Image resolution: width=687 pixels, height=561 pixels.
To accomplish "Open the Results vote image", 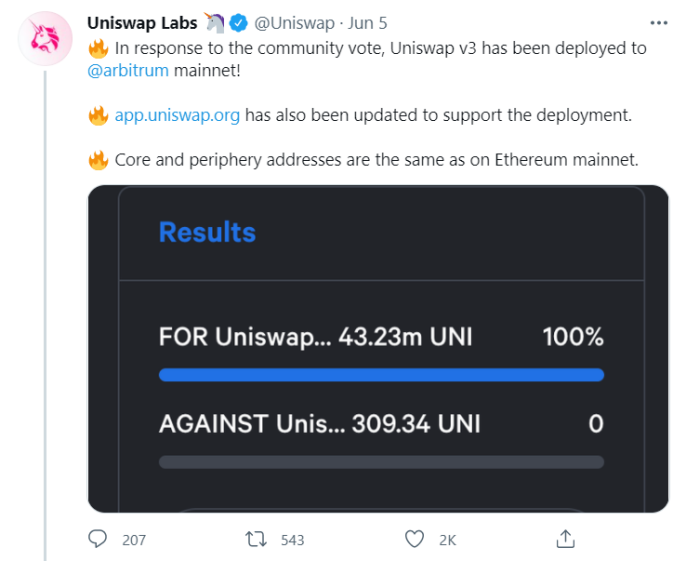I will click(379, 300).
